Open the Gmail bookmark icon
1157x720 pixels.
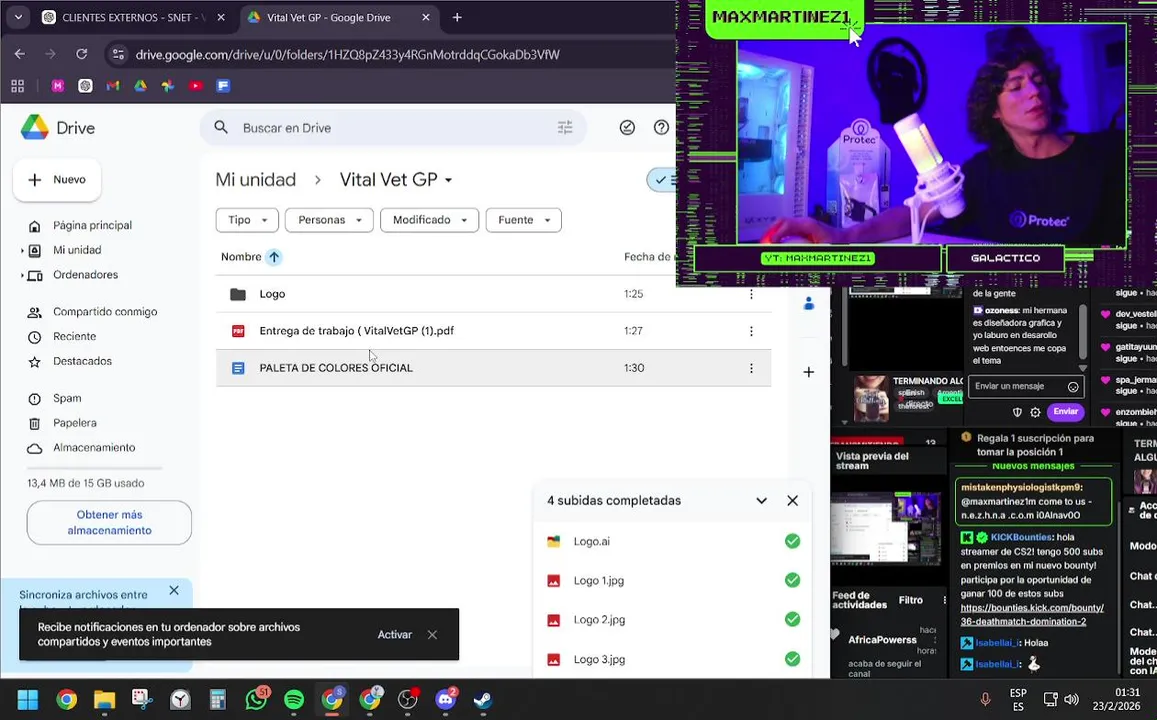click(113, 86)
